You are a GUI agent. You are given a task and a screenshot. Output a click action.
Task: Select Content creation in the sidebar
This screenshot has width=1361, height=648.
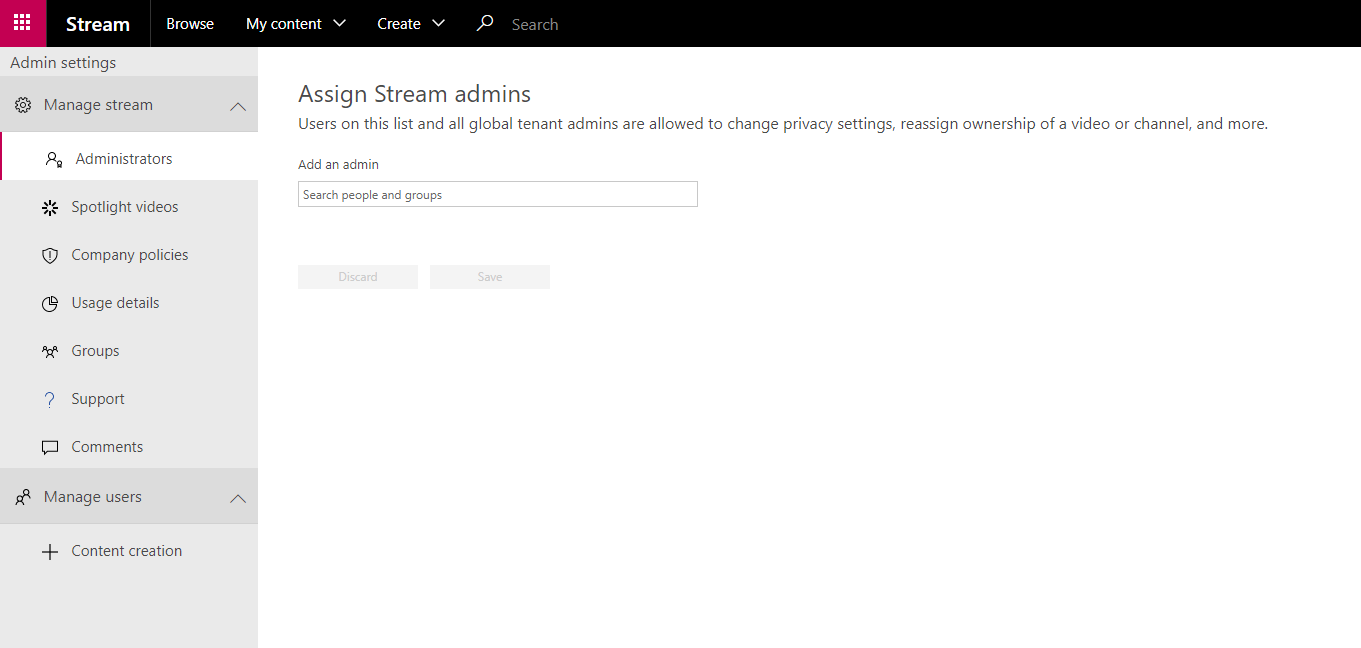[x=129, y=551]
